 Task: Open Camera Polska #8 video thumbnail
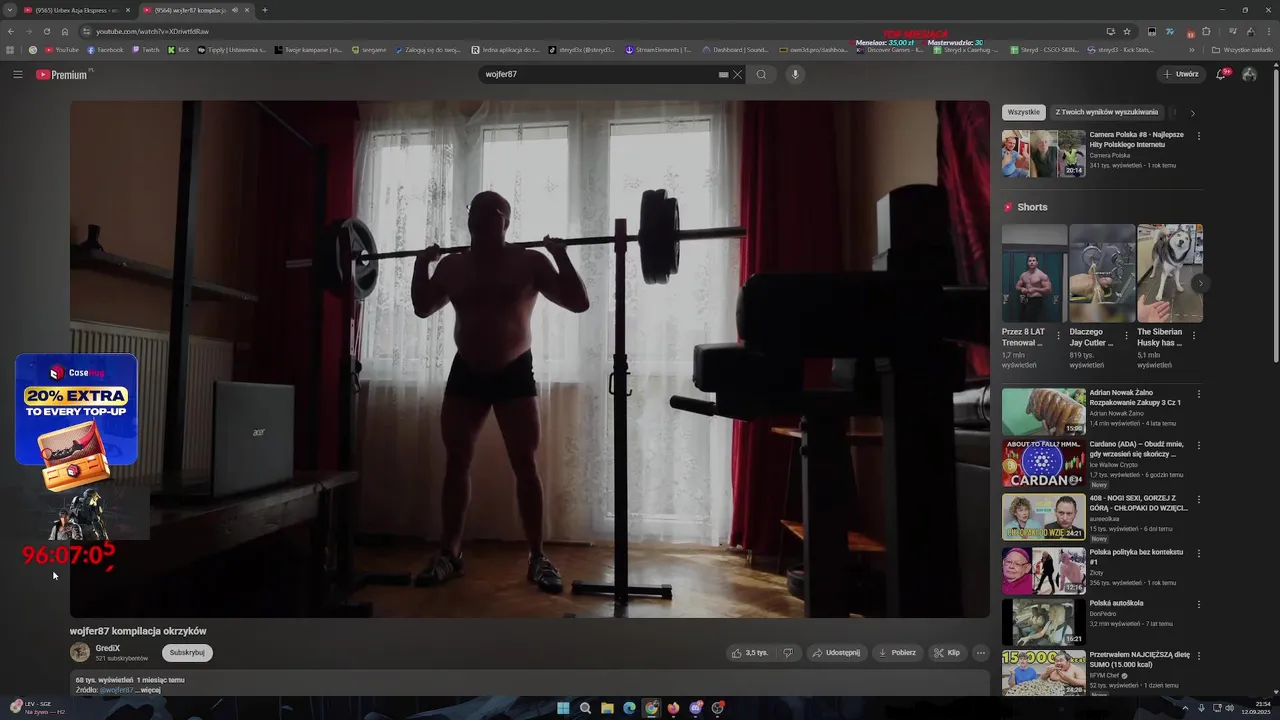point(1043,153)
